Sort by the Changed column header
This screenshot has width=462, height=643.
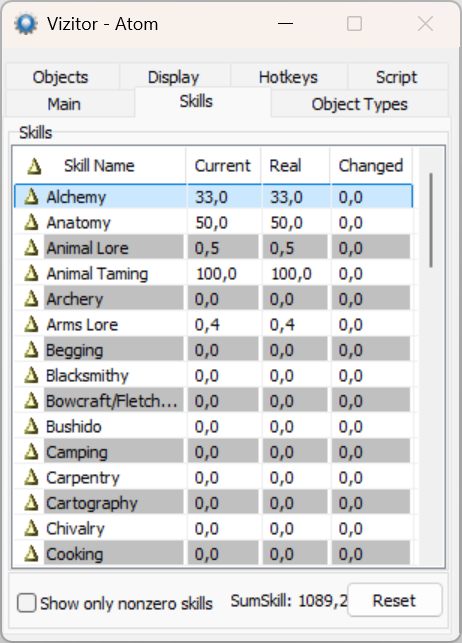point(371,166)
